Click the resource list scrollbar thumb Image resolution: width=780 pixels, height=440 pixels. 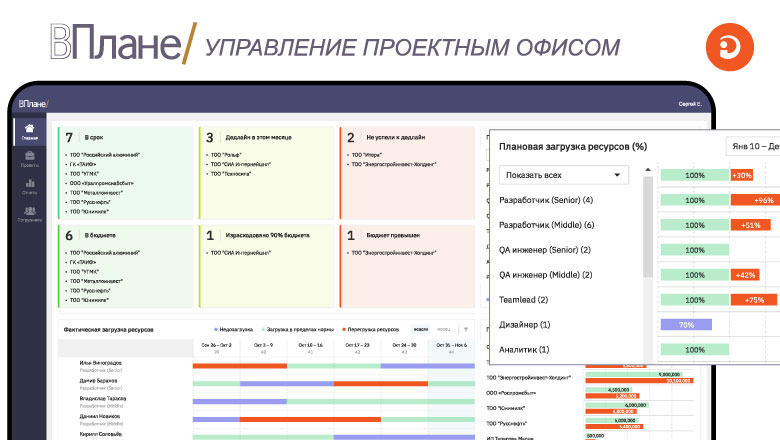[x=648, y=226]
